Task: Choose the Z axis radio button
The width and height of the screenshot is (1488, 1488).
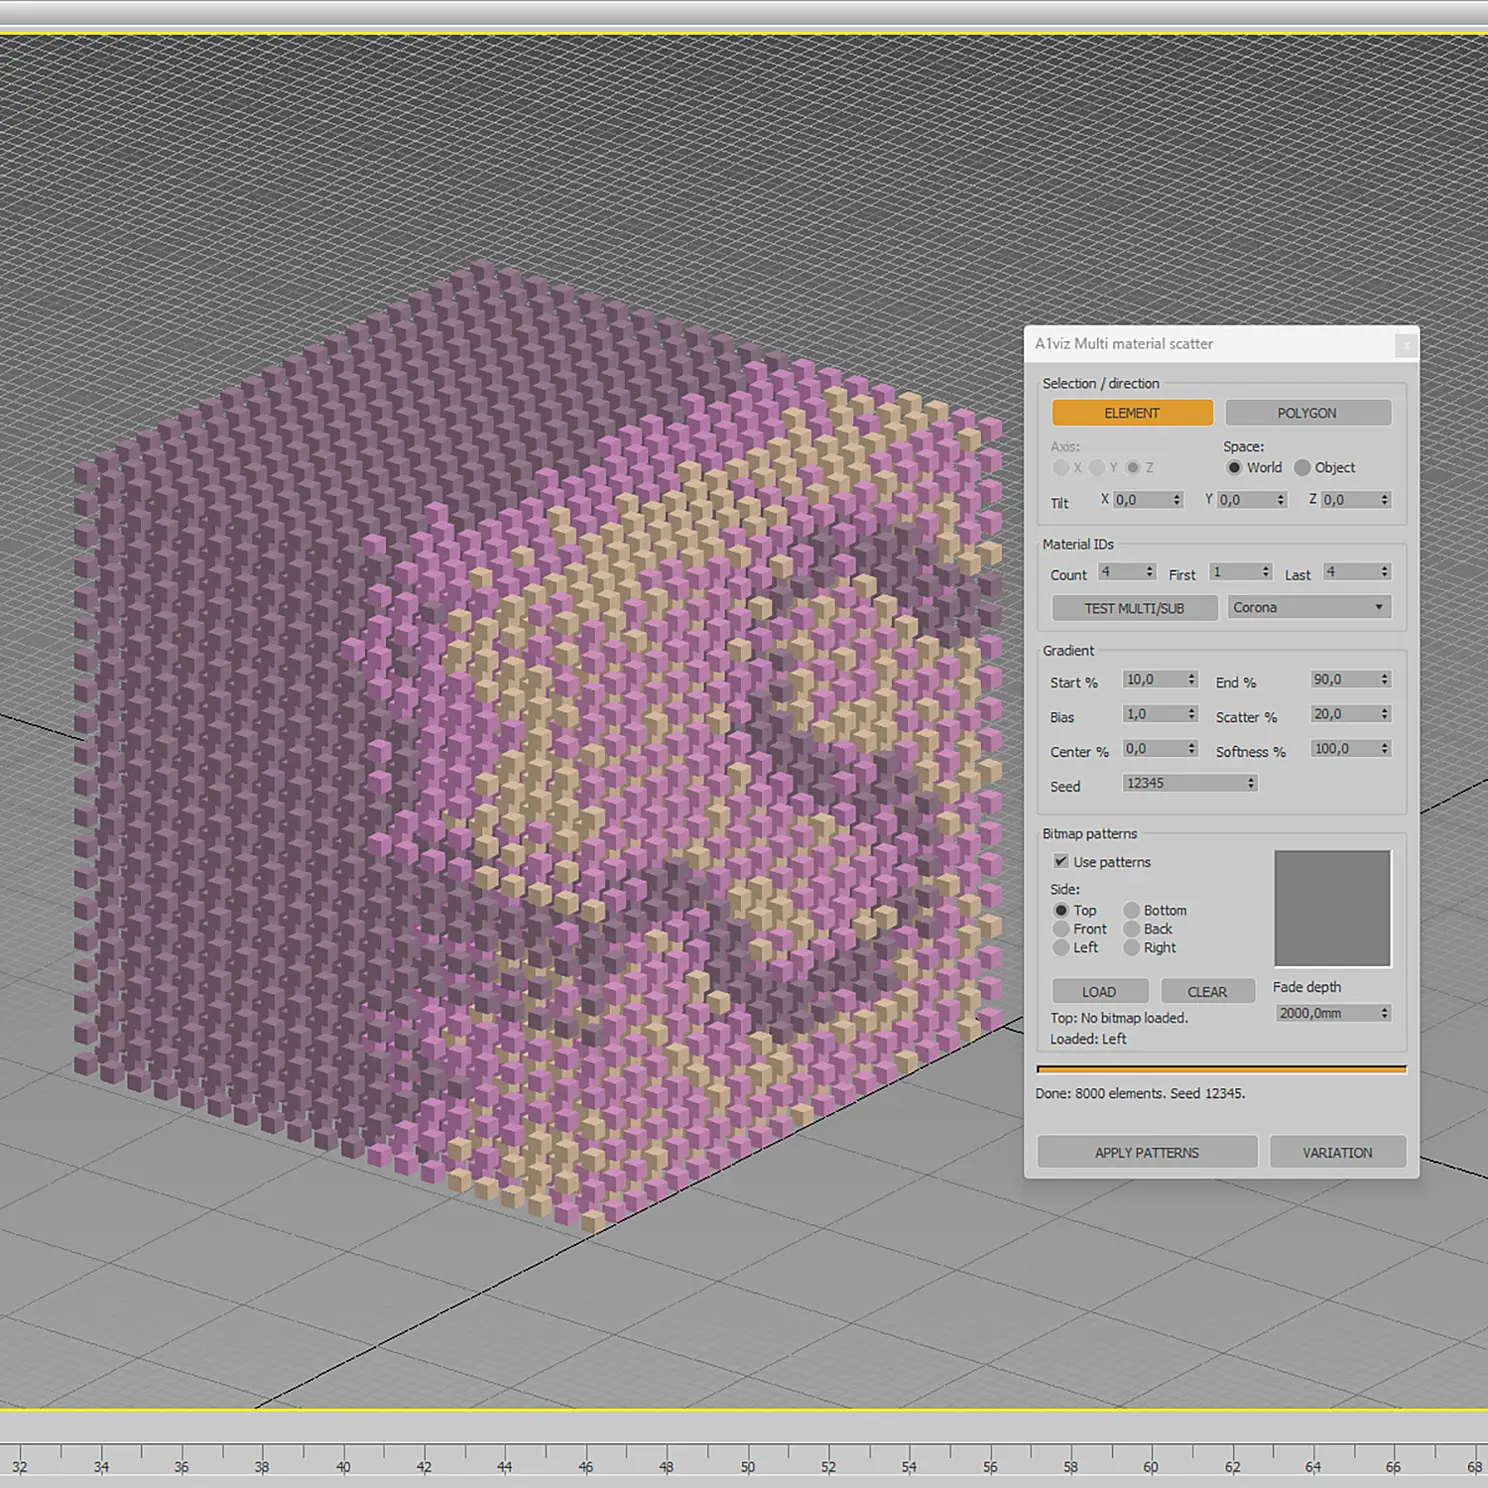Action: (1133, 467)
